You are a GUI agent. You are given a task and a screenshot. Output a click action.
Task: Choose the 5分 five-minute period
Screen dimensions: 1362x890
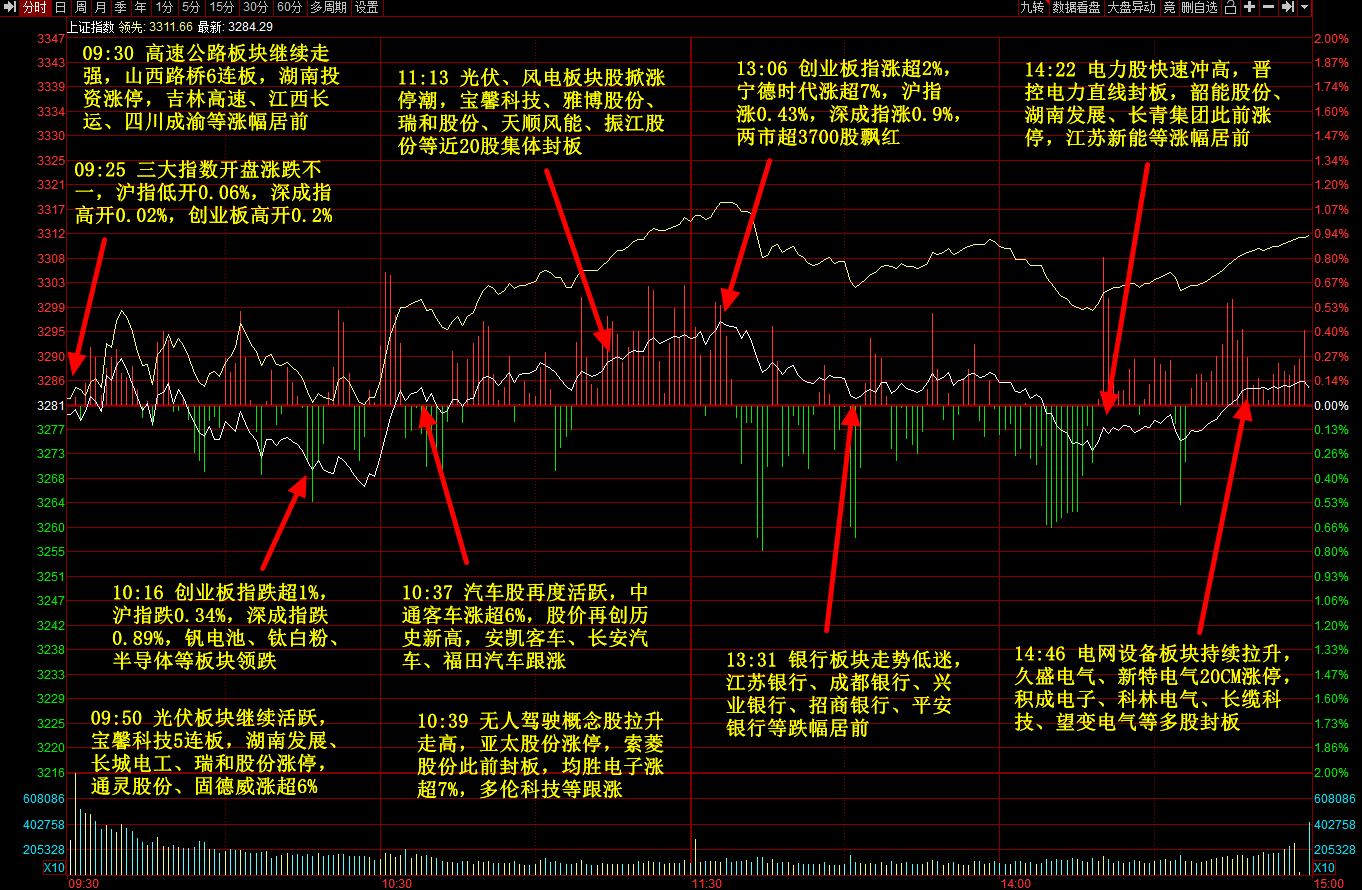191,7
